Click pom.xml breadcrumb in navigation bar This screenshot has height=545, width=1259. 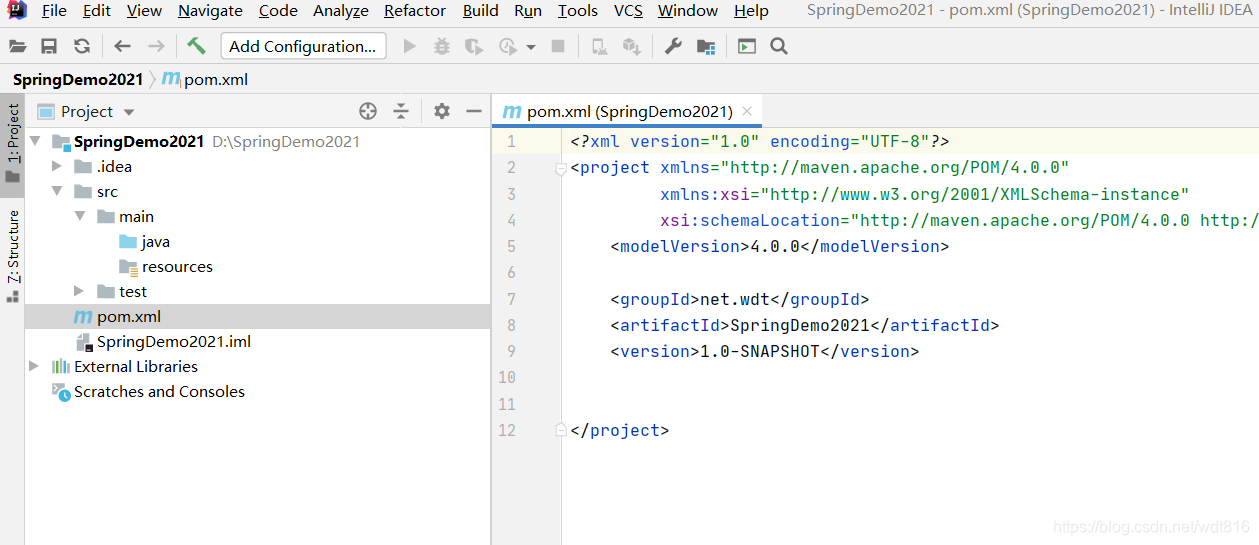205,79
